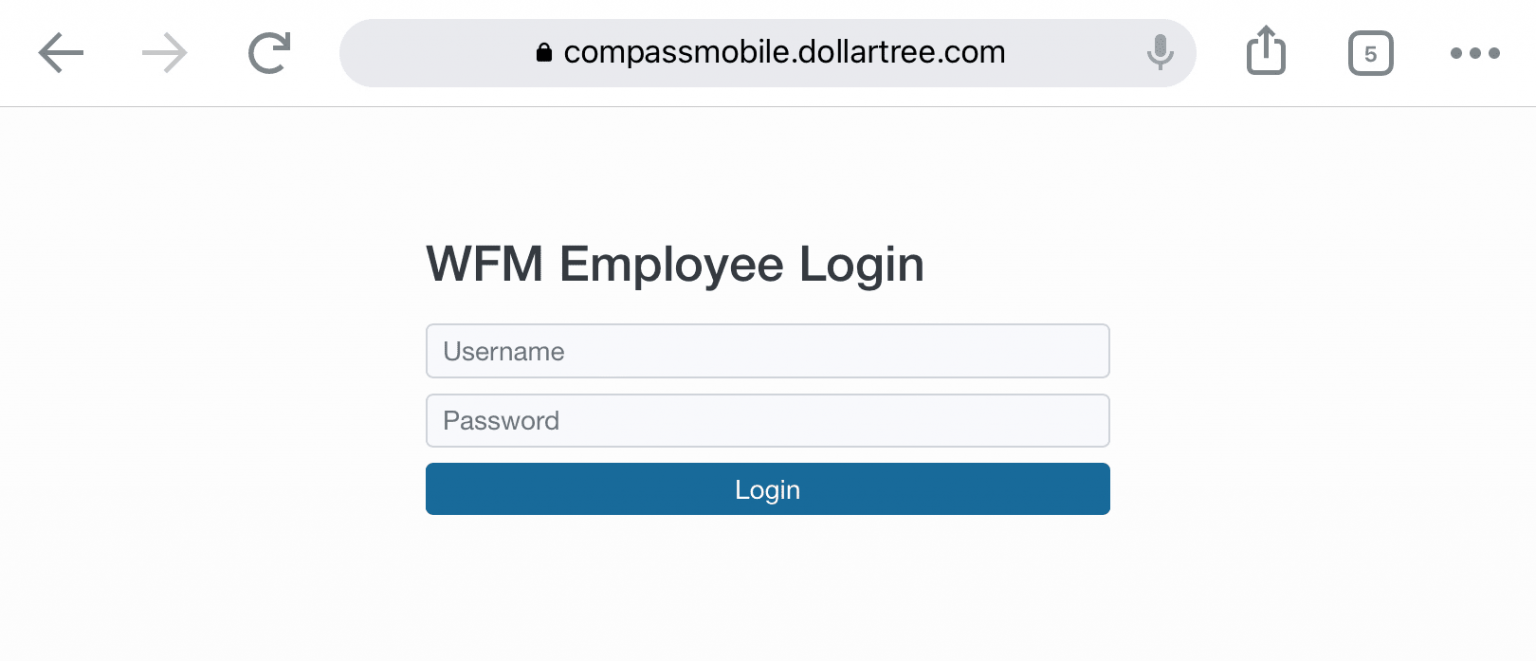This screenshot has height=661, width=1536.
Task: Click the Password placeholder text
Action: tap(501, 420)
